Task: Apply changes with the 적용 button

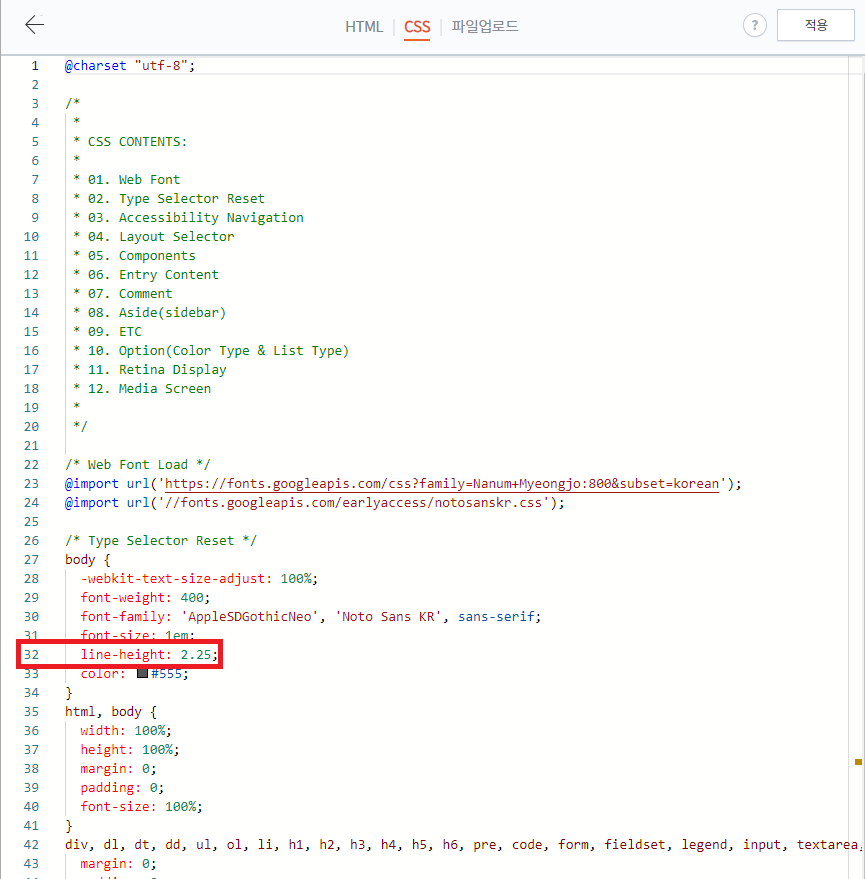Action: coord(816,25)
